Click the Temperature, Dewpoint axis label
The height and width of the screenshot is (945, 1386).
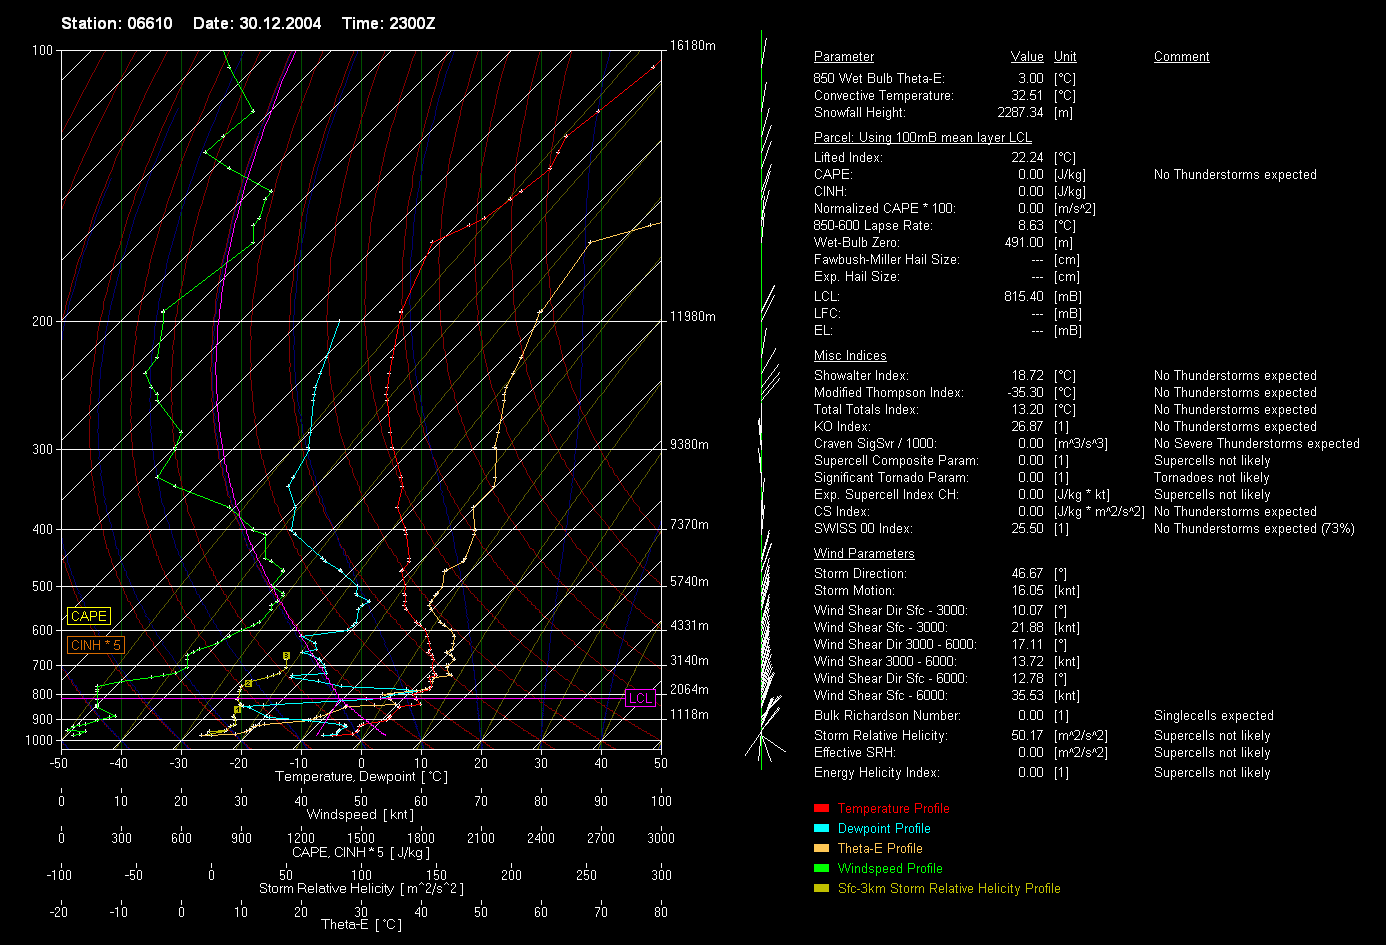point(361,777)
